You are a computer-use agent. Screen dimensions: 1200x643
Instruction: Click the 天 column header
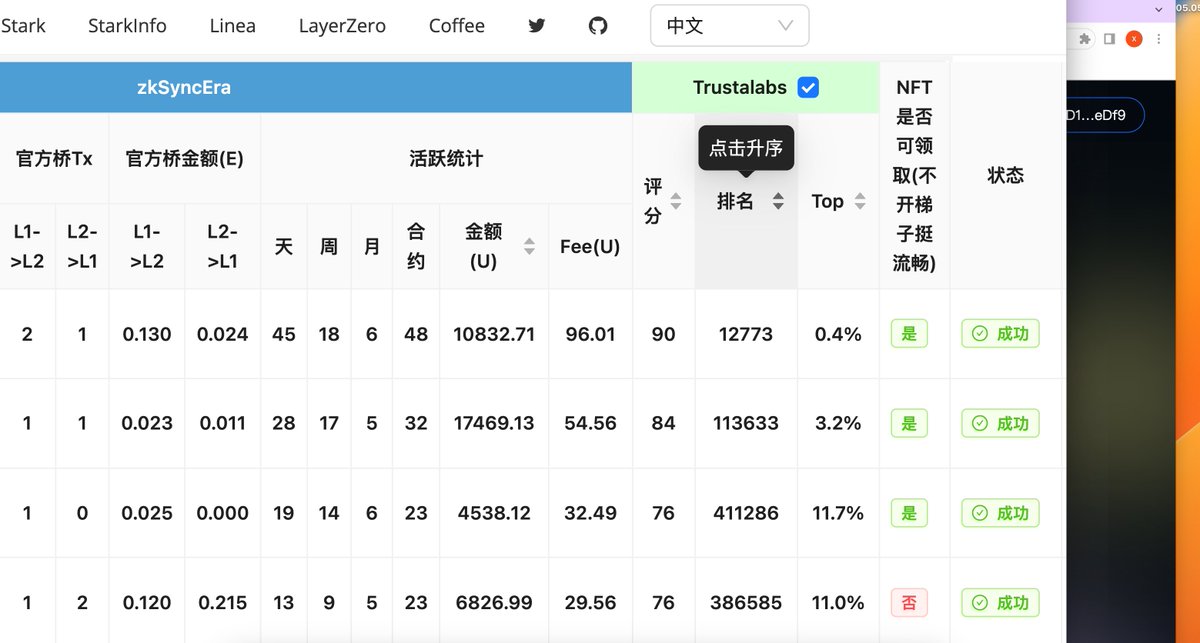point(284,246)
